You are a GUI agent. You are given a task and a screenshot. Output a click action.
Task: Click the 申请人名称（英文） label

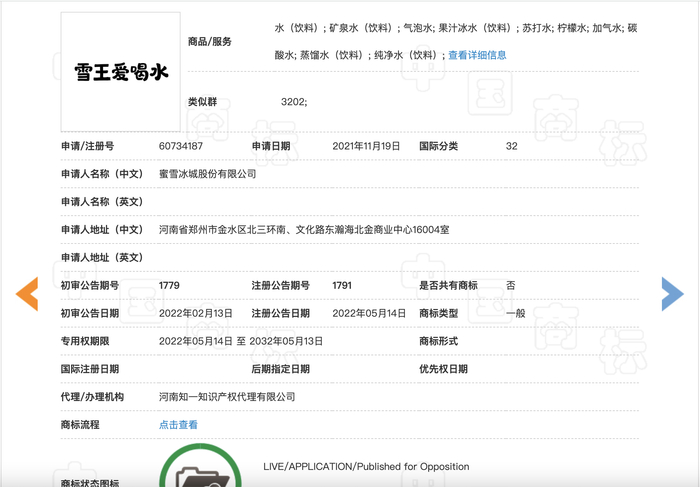tap(102, 202)
